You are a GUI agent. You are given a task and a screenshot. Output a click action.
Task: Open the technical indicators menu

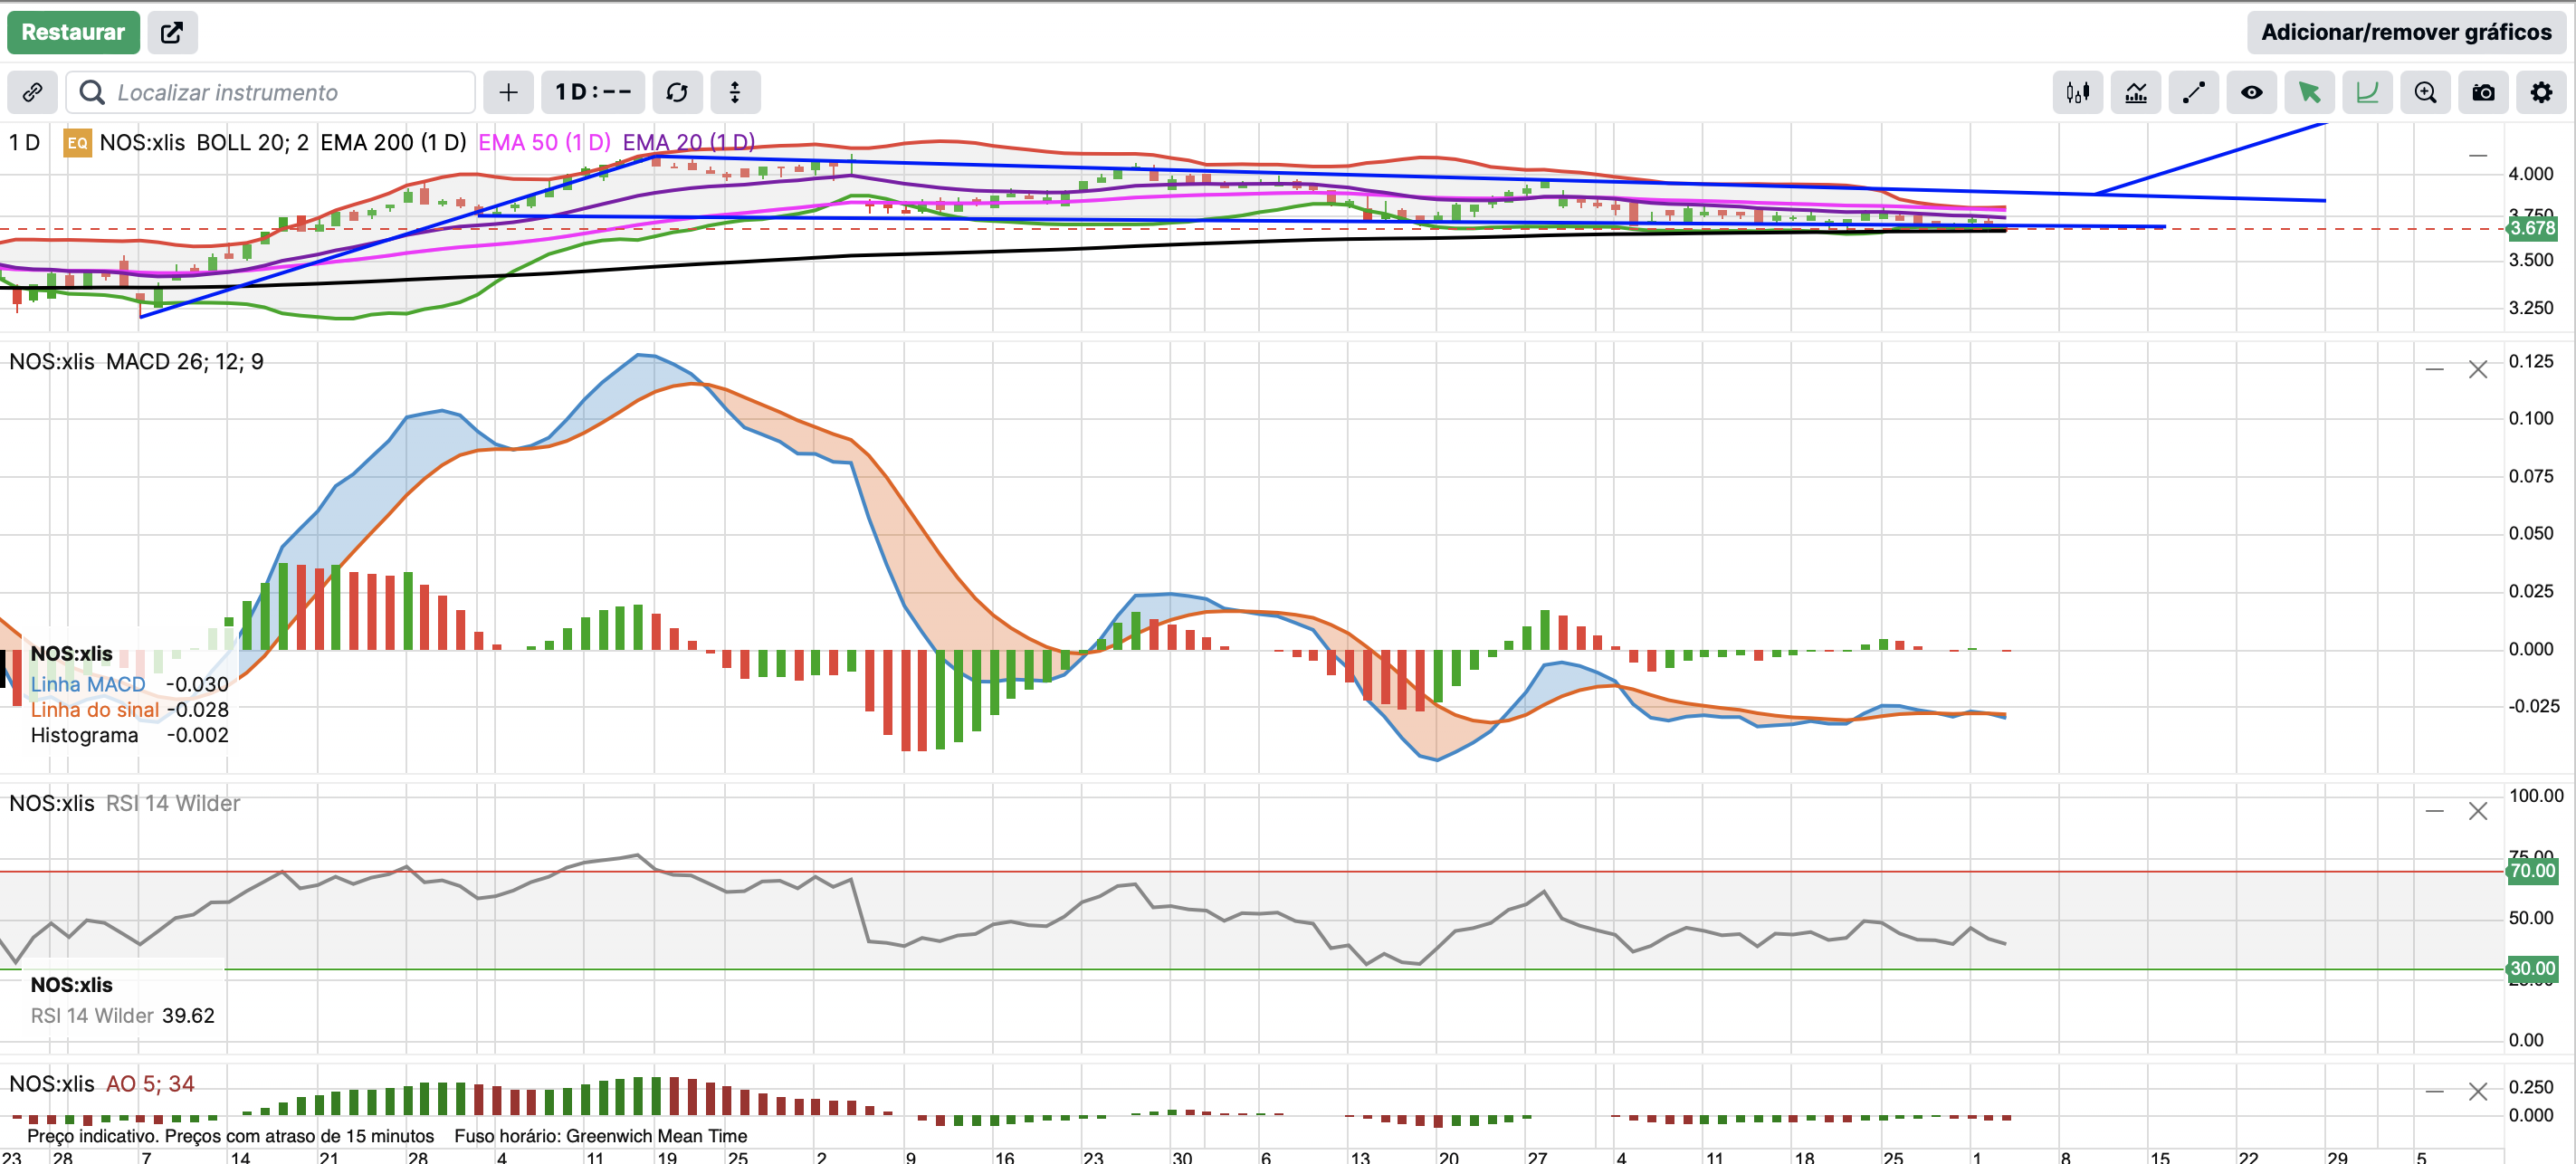[2135, 93]
